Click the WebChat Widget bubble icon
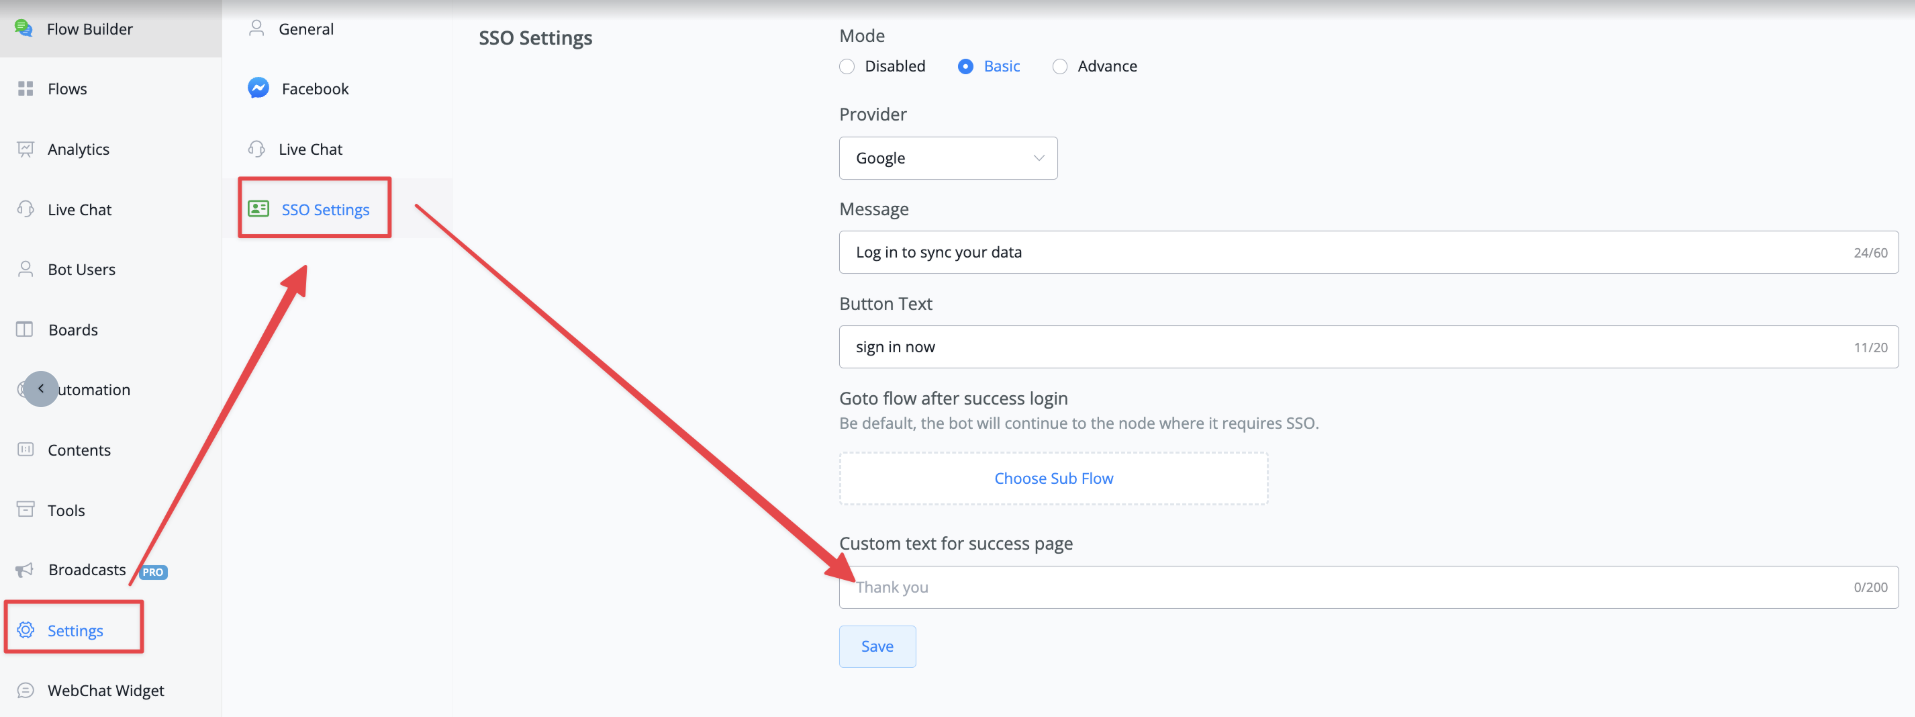This screenshot has height=717, width=1915. 26,690
